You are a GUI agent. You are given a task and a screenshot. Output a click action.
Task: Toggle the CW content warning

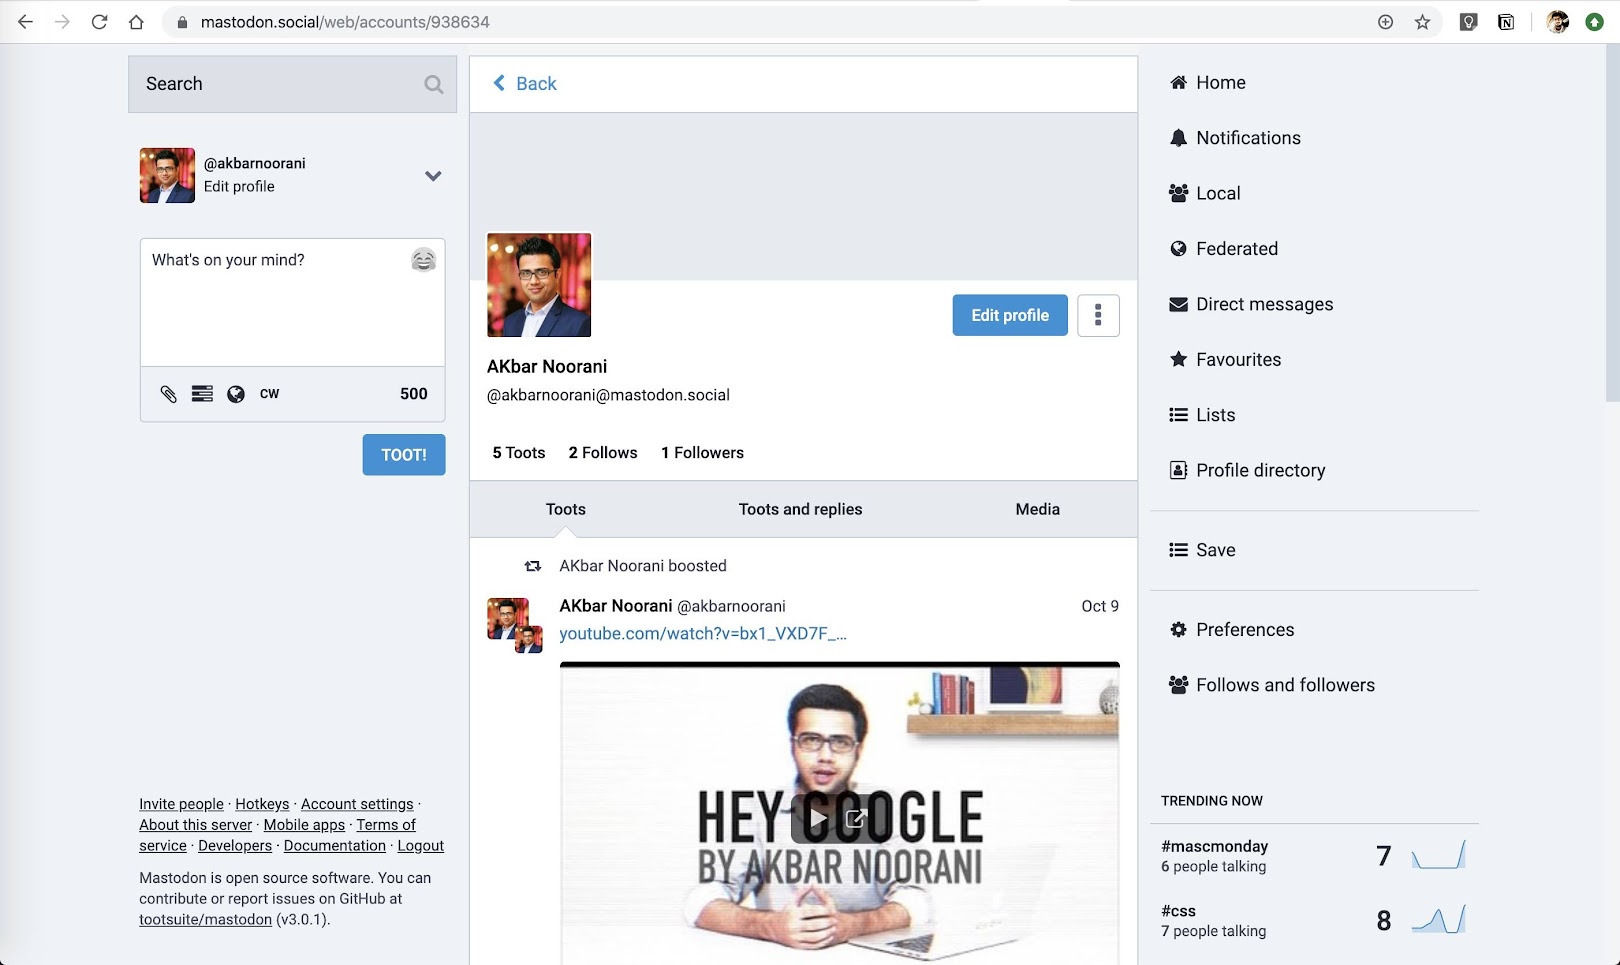coord(270,394)
